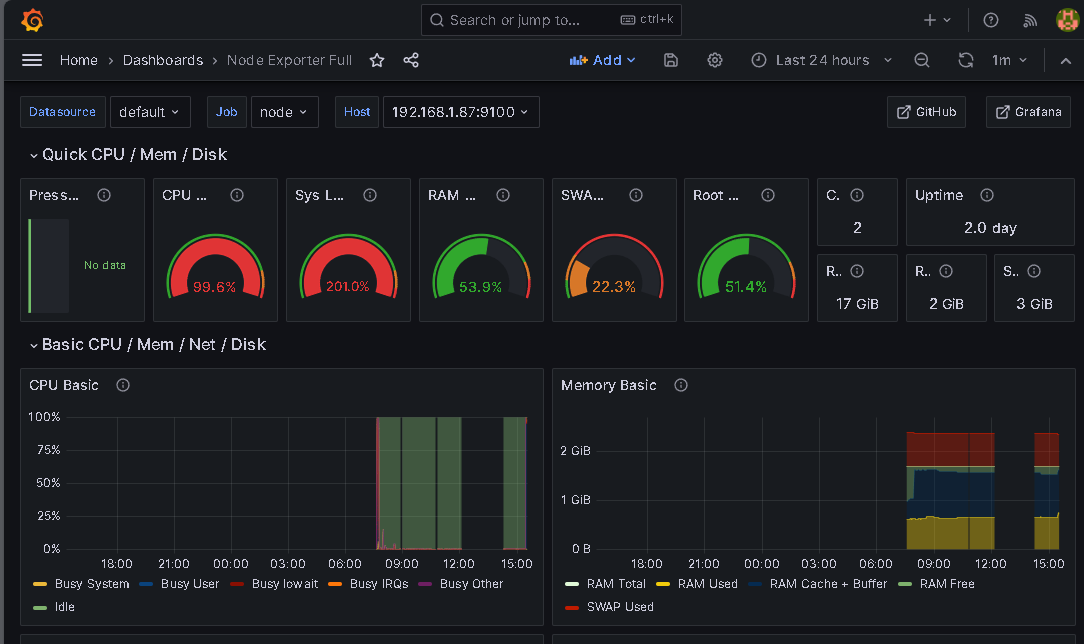Open the Host 192.168.1.87:9100 dropdown
The width and height of the screenshot is (1084, 644).
tap(461, 112)
